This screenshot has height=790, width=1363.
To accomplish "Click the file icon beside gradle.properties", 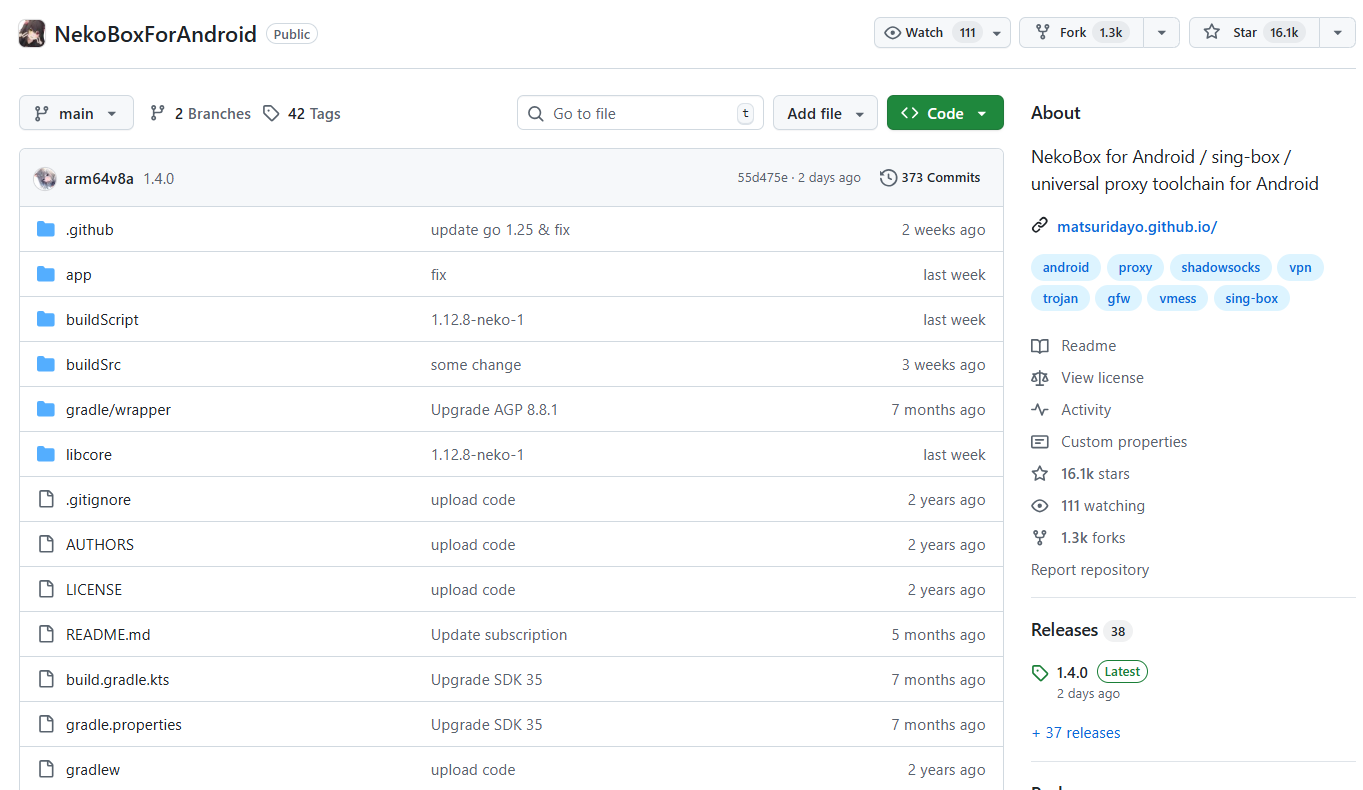I will pyautogui.click(x=45, y=724).
